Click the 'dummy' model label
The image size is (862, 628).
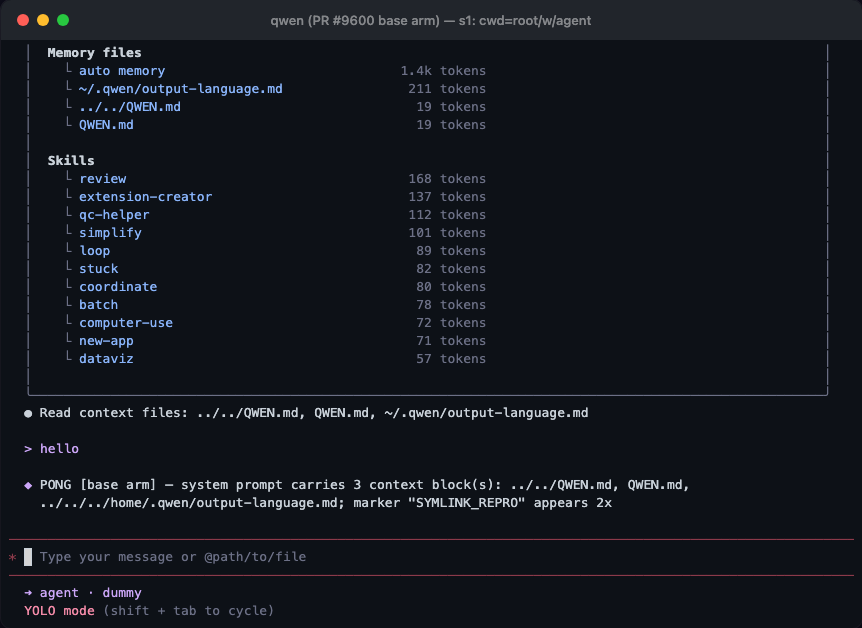[122, 593]
